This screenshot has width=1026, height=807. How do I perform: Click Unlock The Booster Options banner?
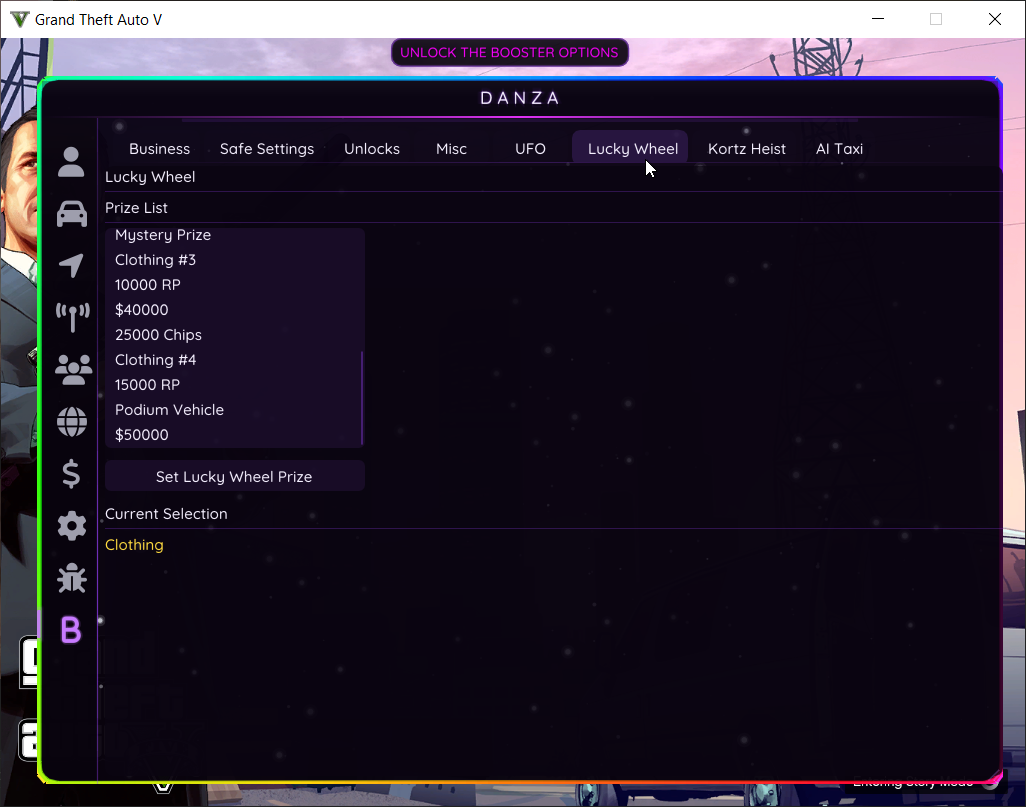click(510, 52)
